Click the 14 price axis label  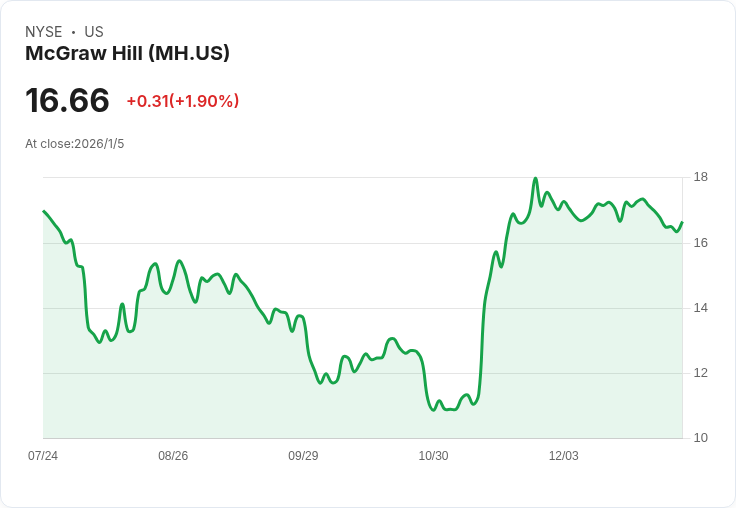click(700, 308)
